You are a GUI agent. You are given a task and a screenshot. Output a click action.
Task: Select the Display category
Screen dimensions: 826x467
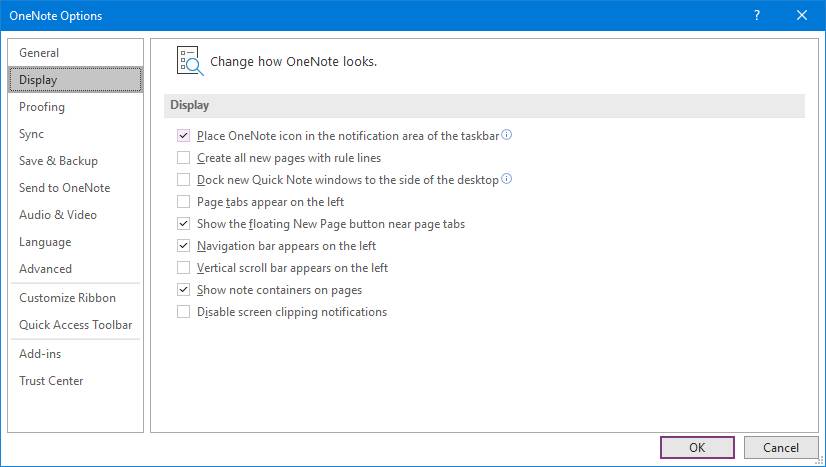click(x=75, y=80)
